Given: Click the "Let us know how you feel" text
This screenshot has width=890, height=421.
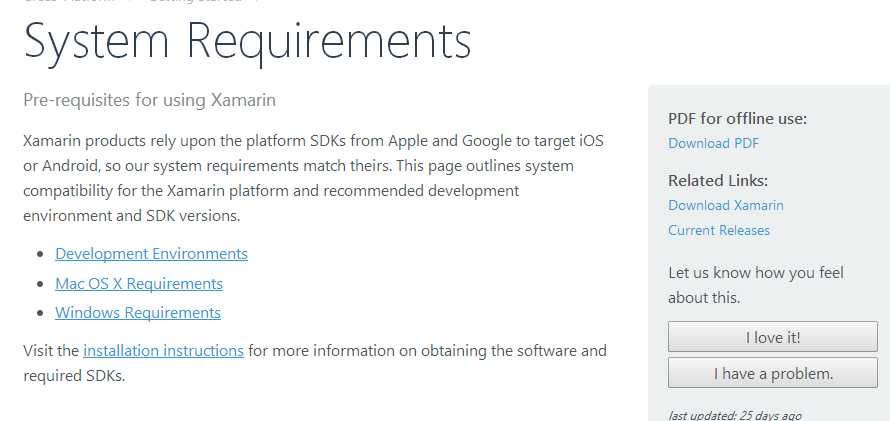Looking at the screenshot, I should coord(756,273).
